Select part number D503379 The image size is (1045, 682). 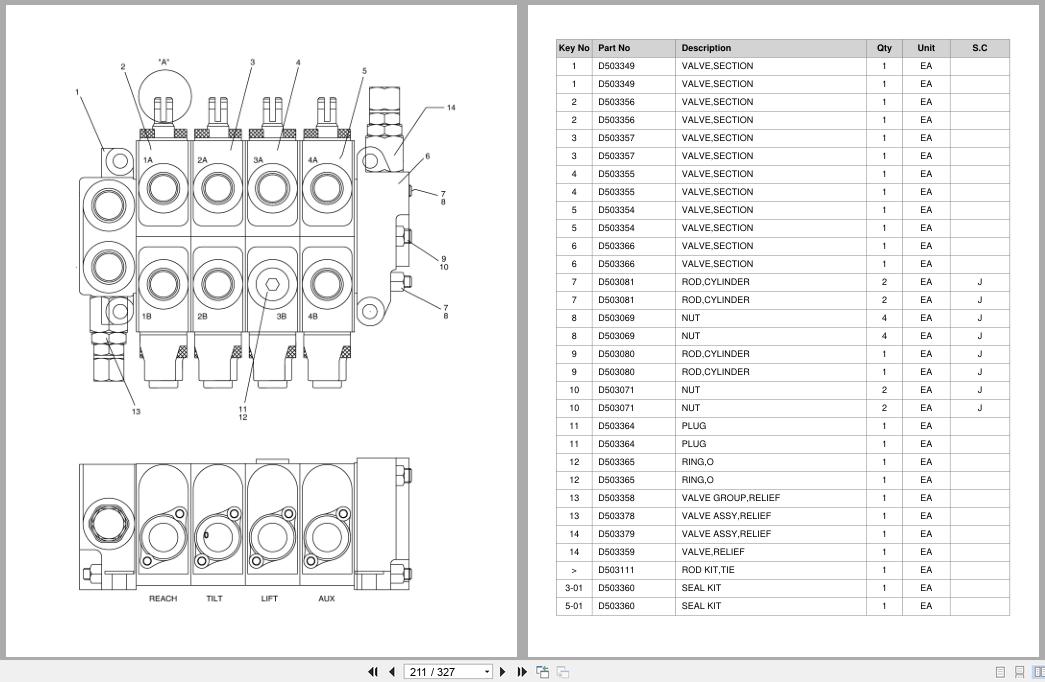(616, 534)
